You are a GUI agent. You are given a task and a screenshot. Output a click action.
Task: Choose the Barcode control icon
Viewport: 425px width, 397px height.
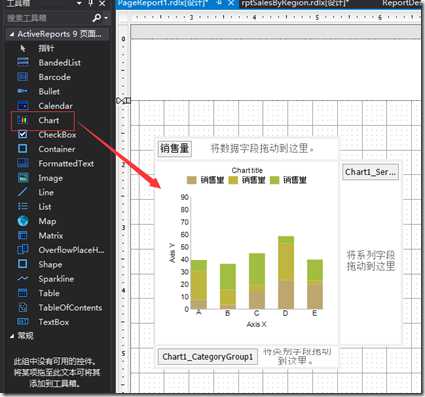pos(23,77)
